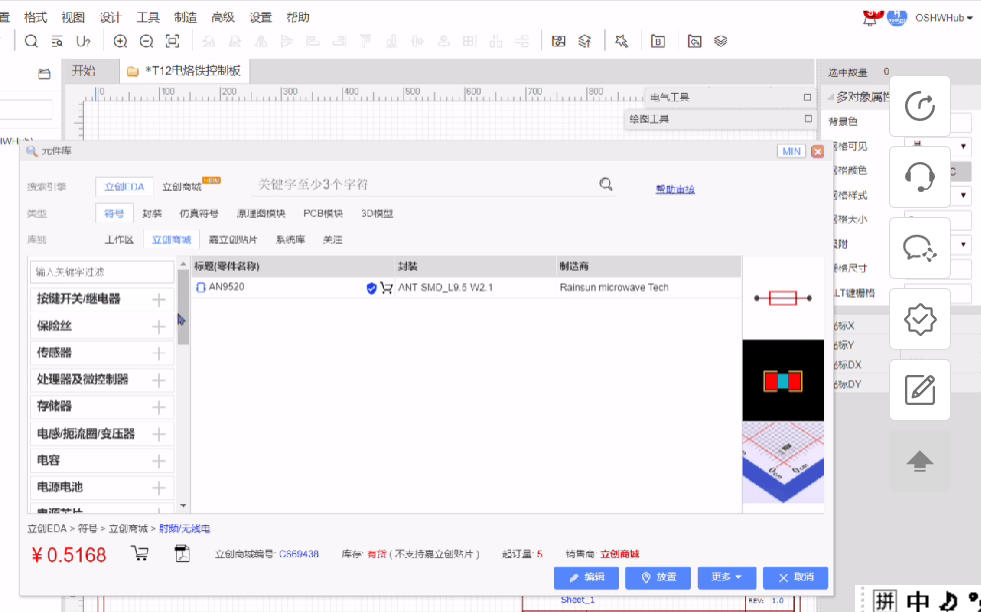Click the zoom out toolbar icon
This screenshot has width=981, height=612.
click(146, 41)
